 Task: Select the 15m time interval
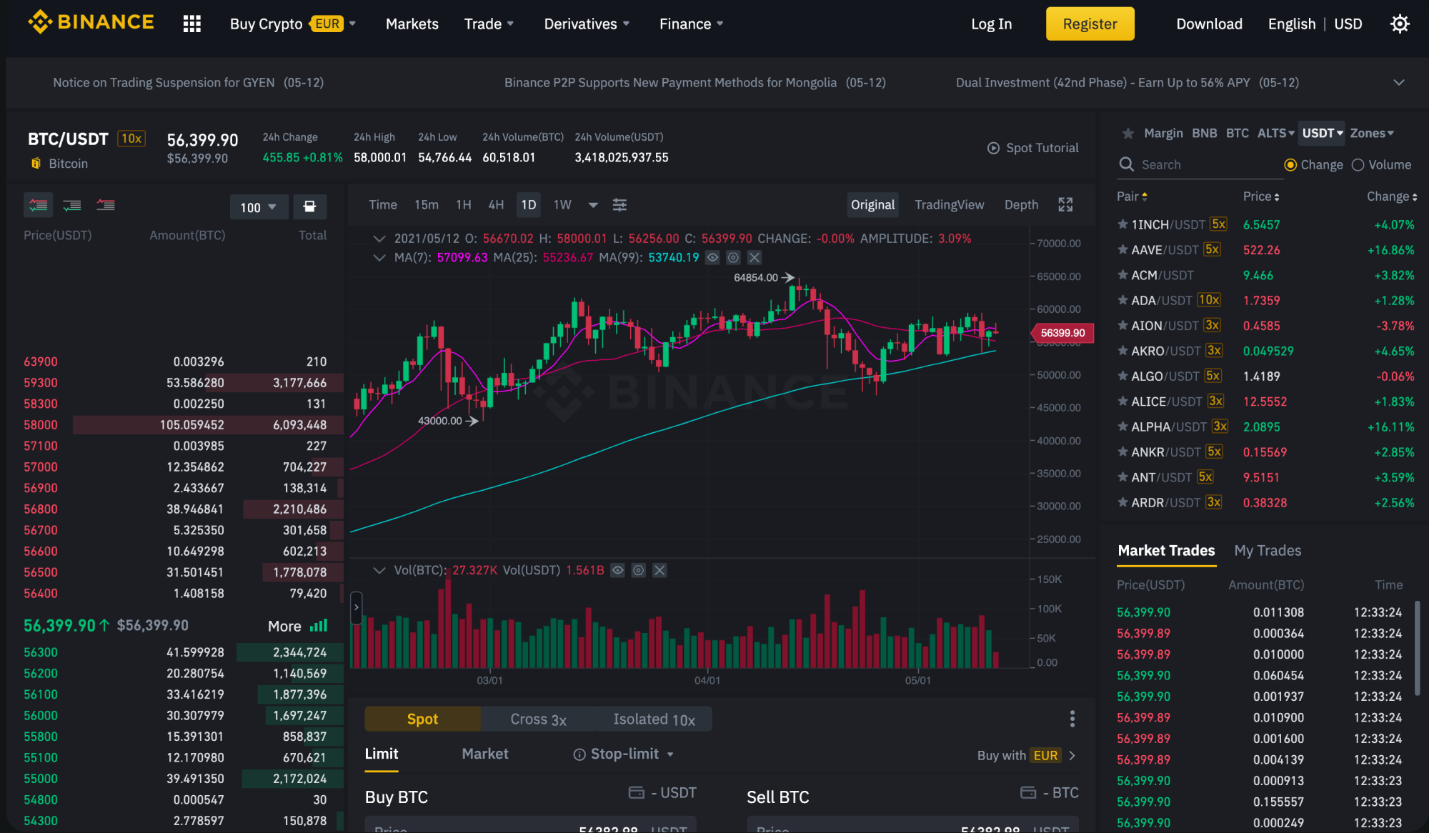coord(426,205)
